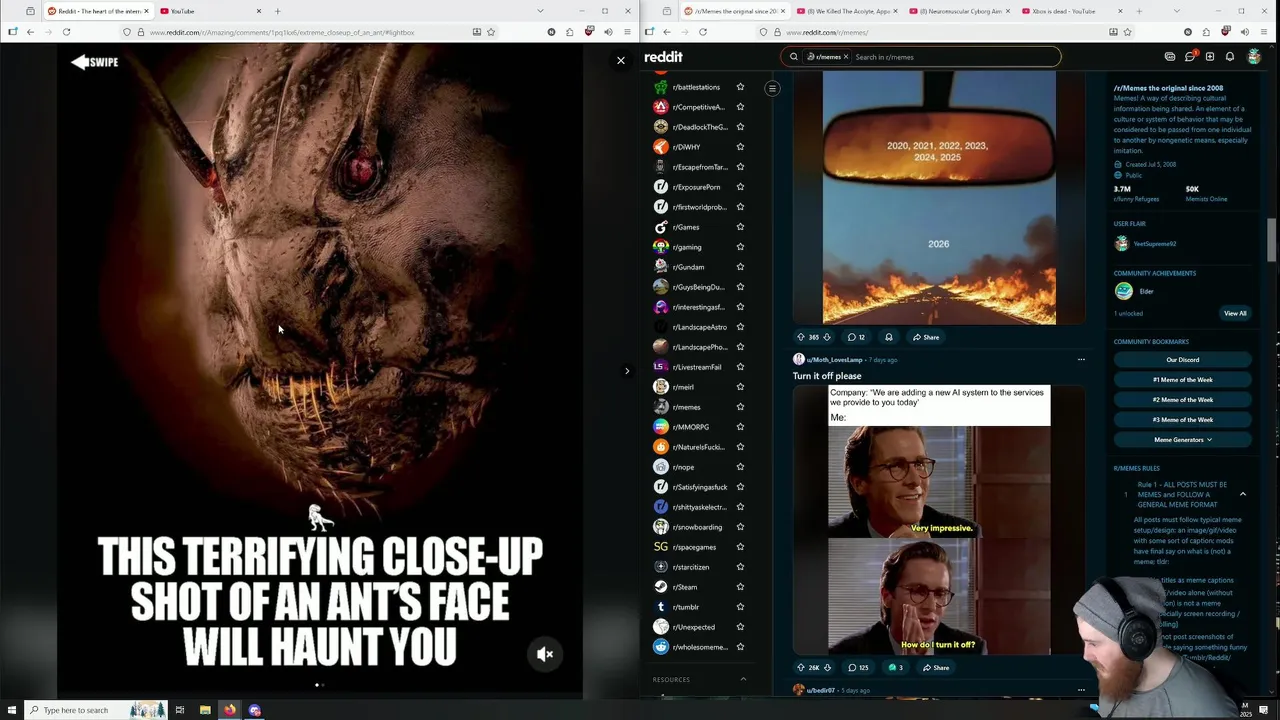The image size is (1280, 720).
Task: Toggle favorite star for r/nope
Action: tap(740, 467)
